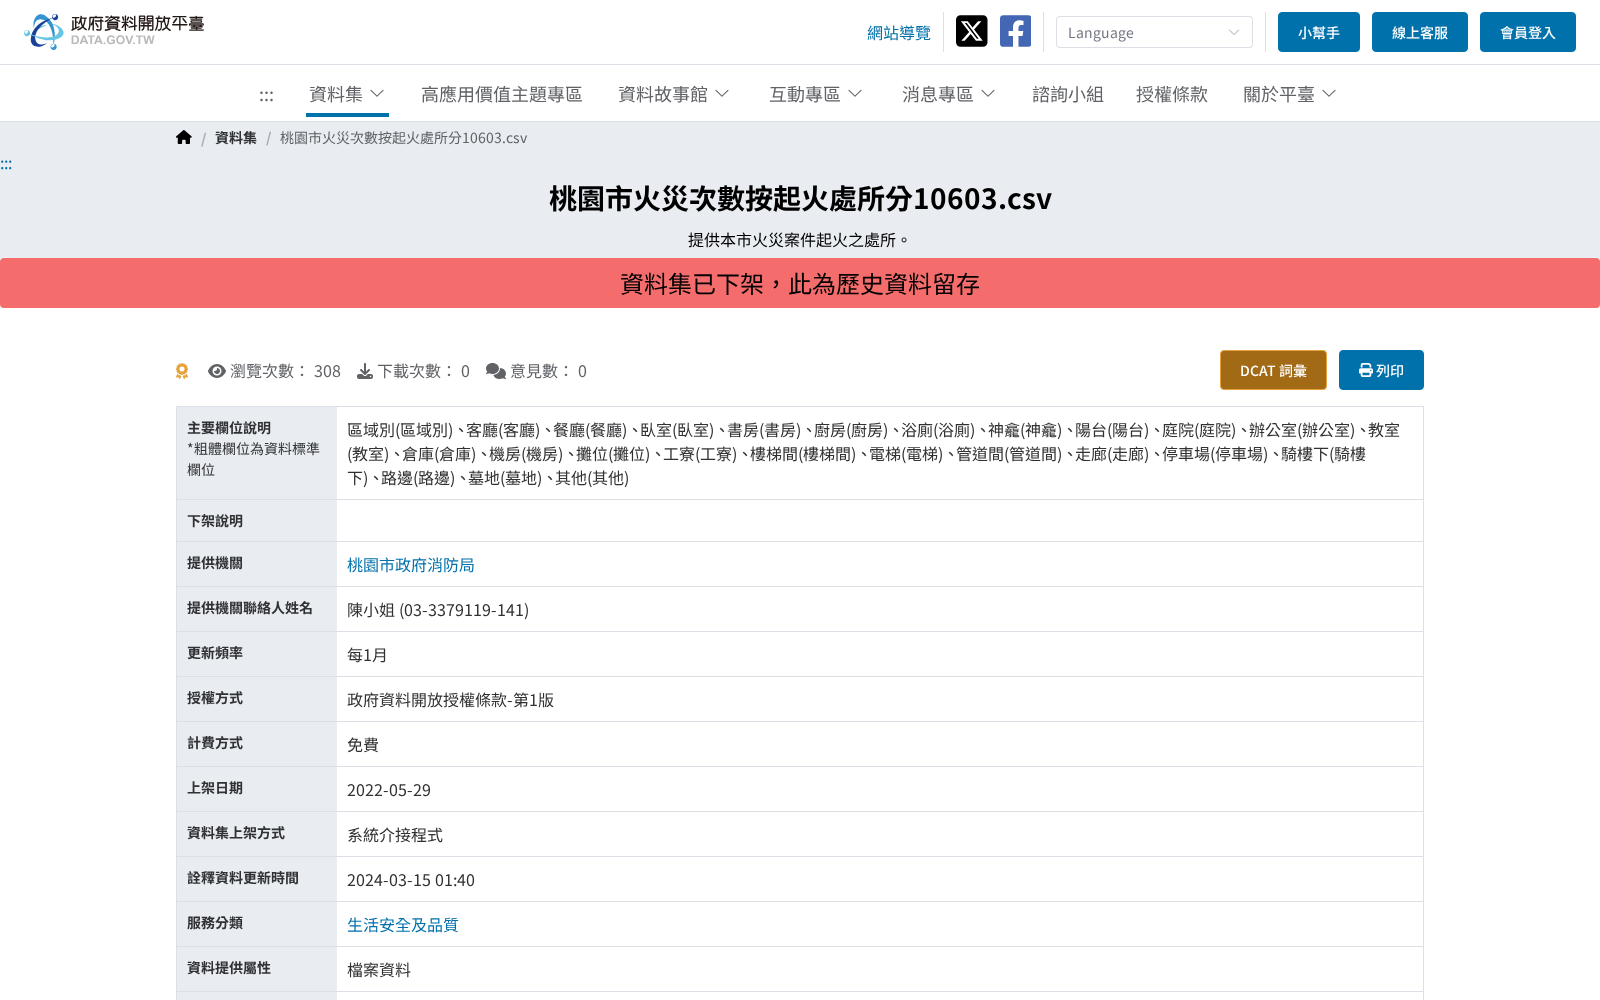Click the 網站導覽 link
The width and height of the screenshot is (1600, 1000).
point(899,33)
